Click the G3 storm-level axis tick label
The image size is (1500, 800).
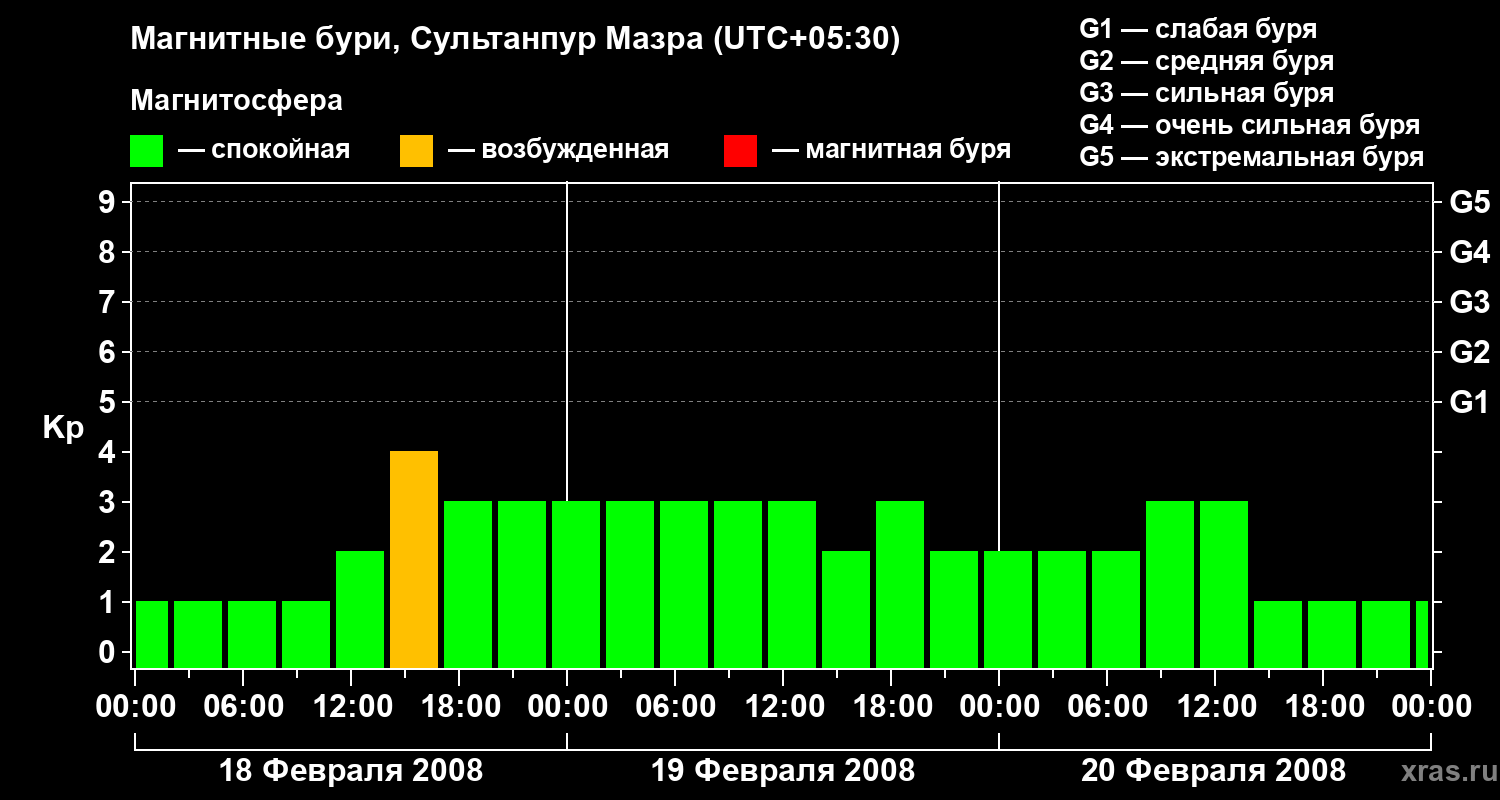click(1470, 302)
